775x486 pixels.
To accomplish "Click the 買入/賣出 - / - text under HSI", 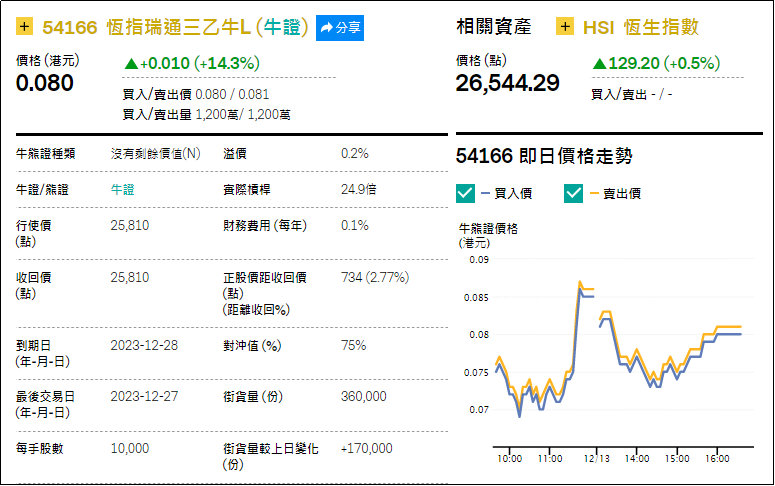I will (632, 94).
